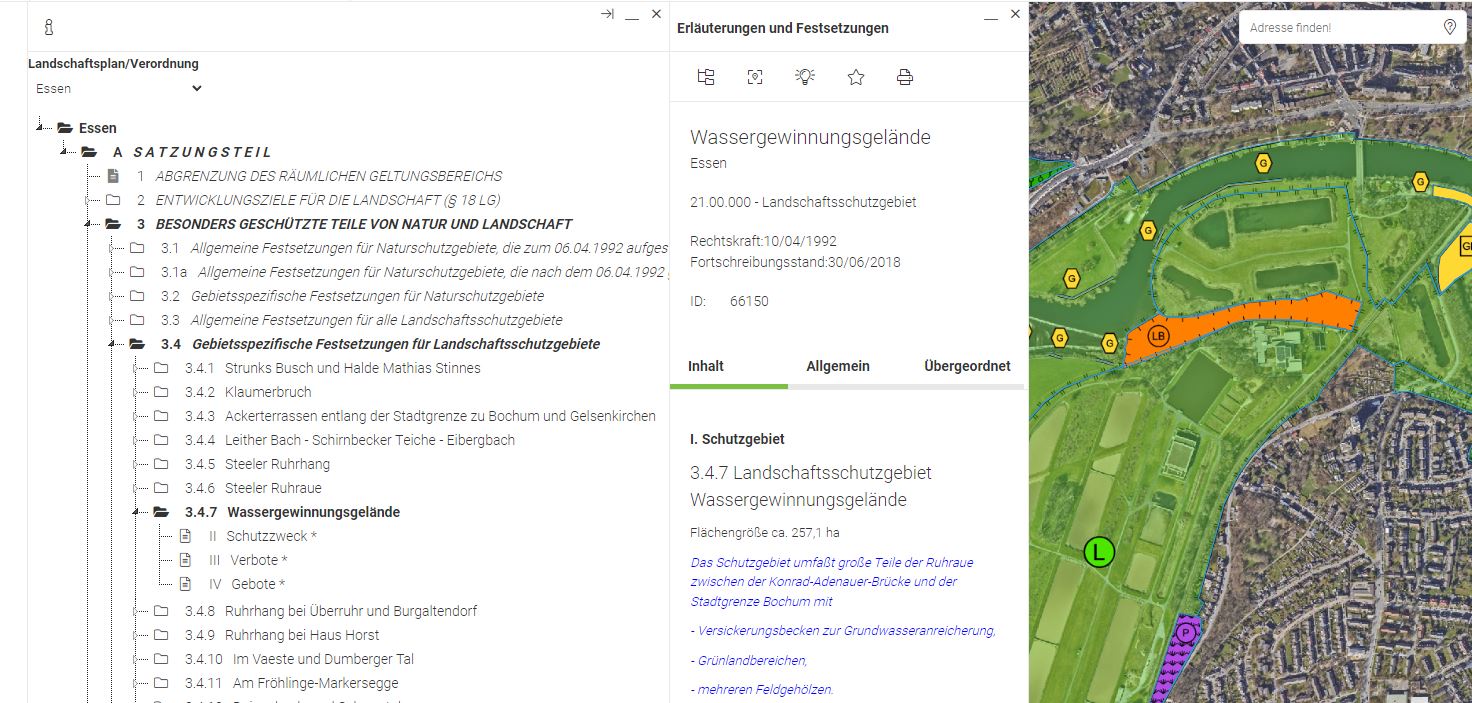Switch to the Allgemein tab
Image resolution: width=1472 pixels, height=703 pixels.
[x=837, y=366]
